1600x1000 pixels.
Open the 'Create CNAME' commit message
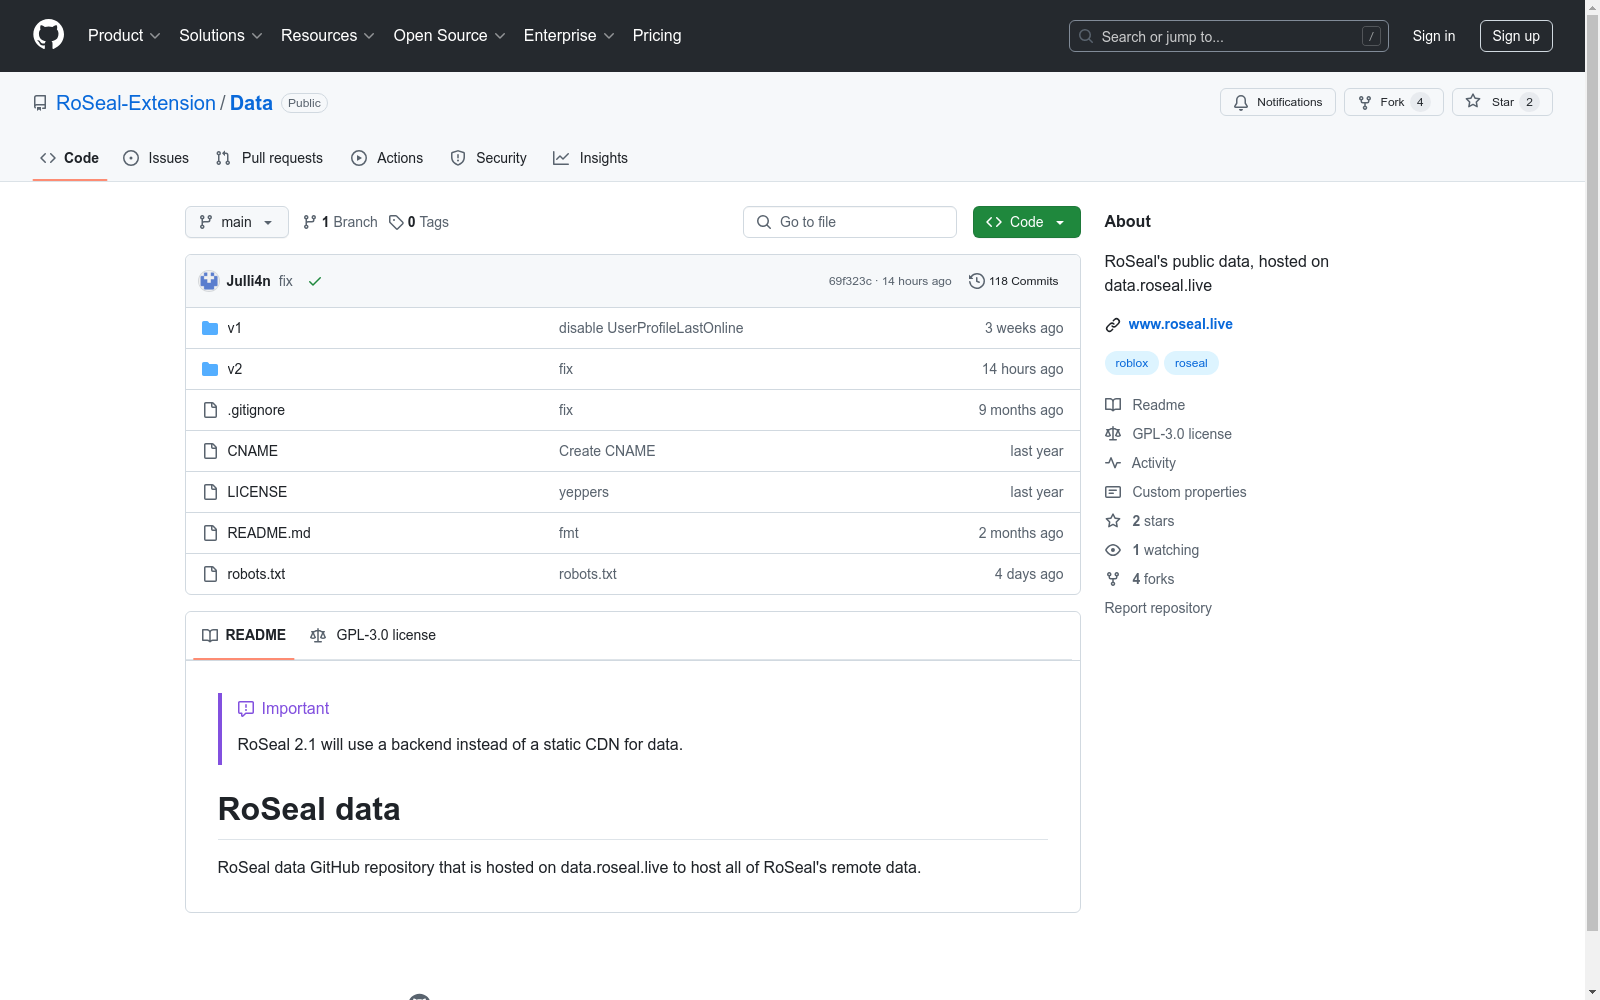pos(607,451)
